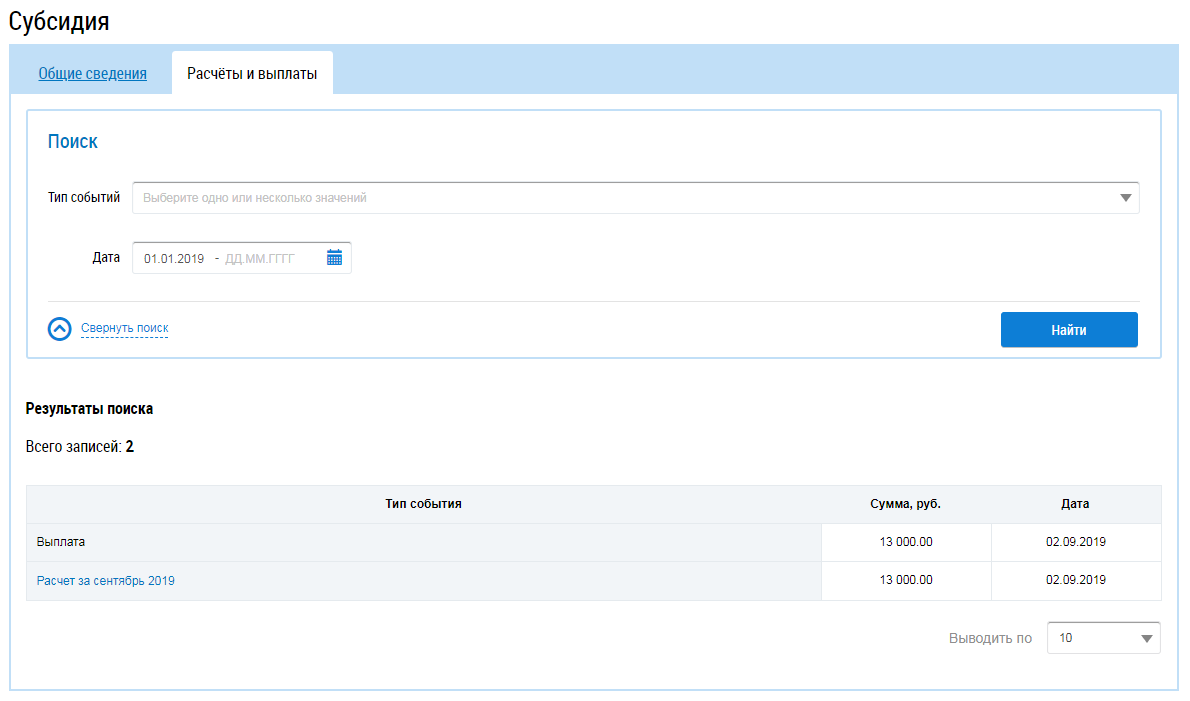Open the Расчет за сентябрь 2019 link
1190x701 pixels.
105,580
